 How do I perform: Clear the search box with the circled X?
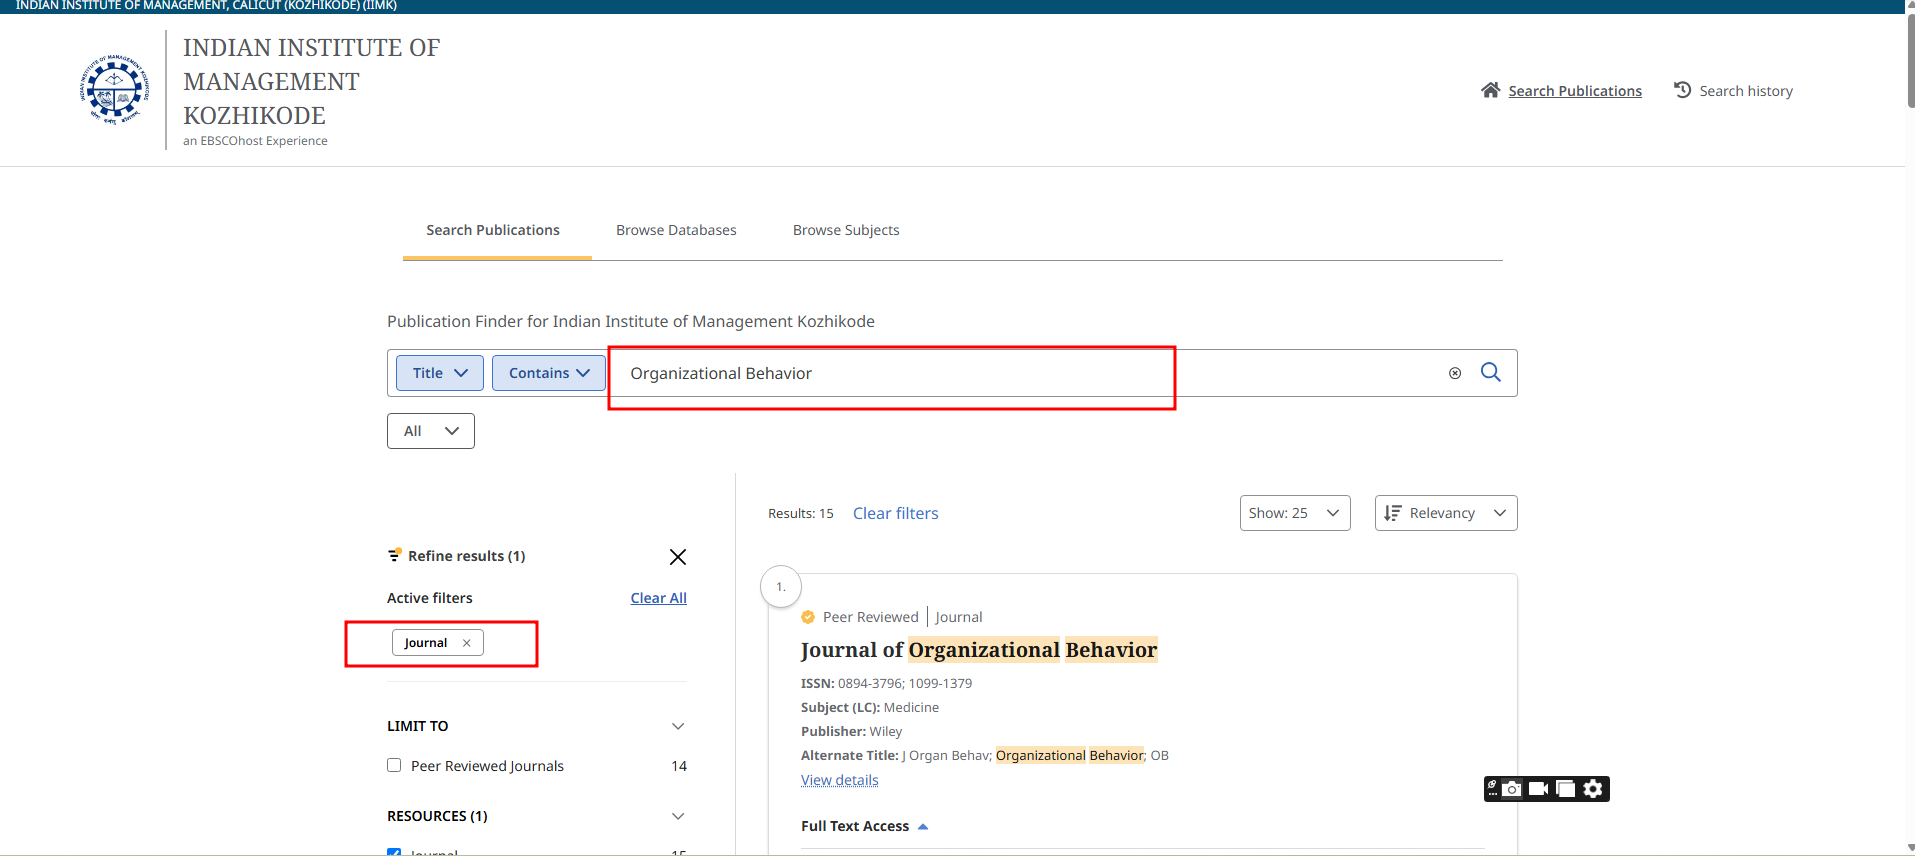[x=1455, y=373]
